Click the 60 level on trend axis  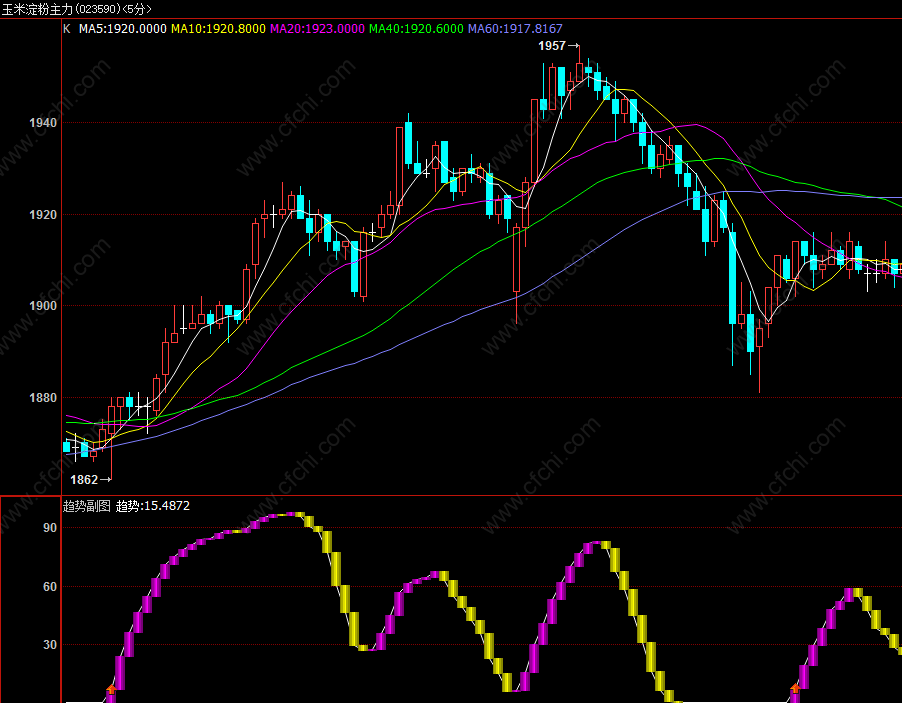(x=50, y=587)
